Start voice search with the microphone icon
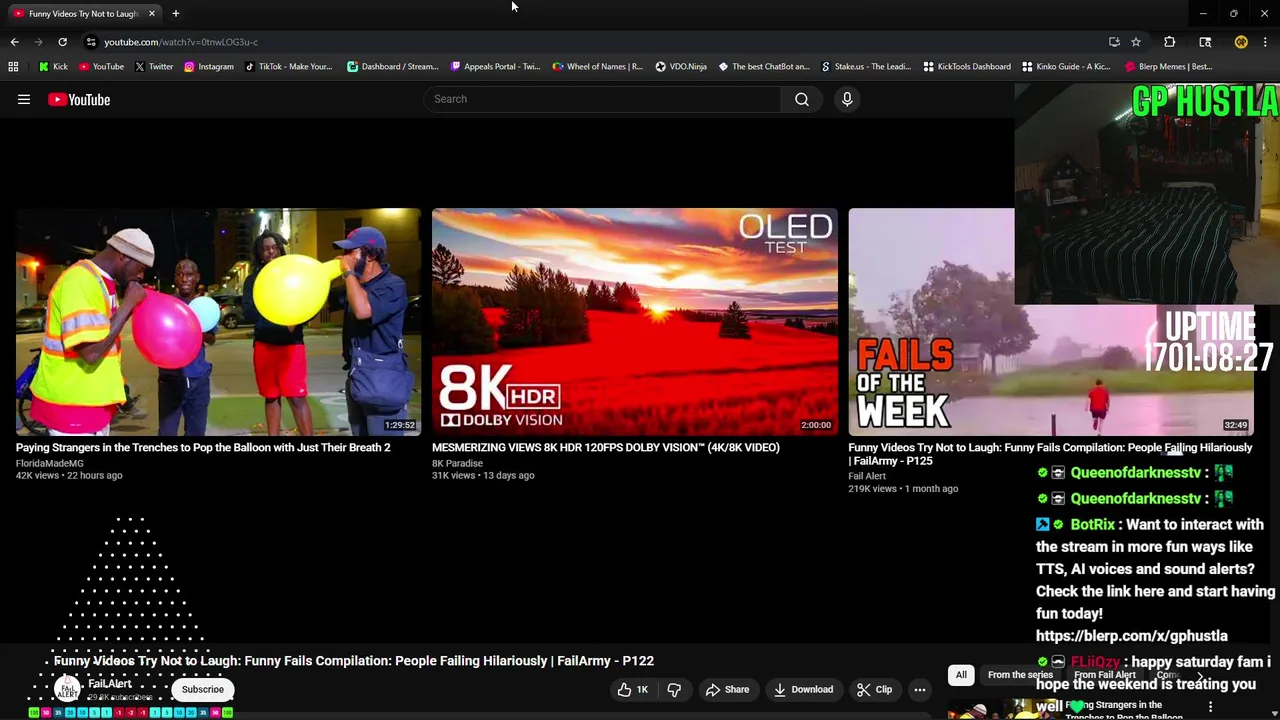Viewport: 1280px width, 720px height. point(847,99)
